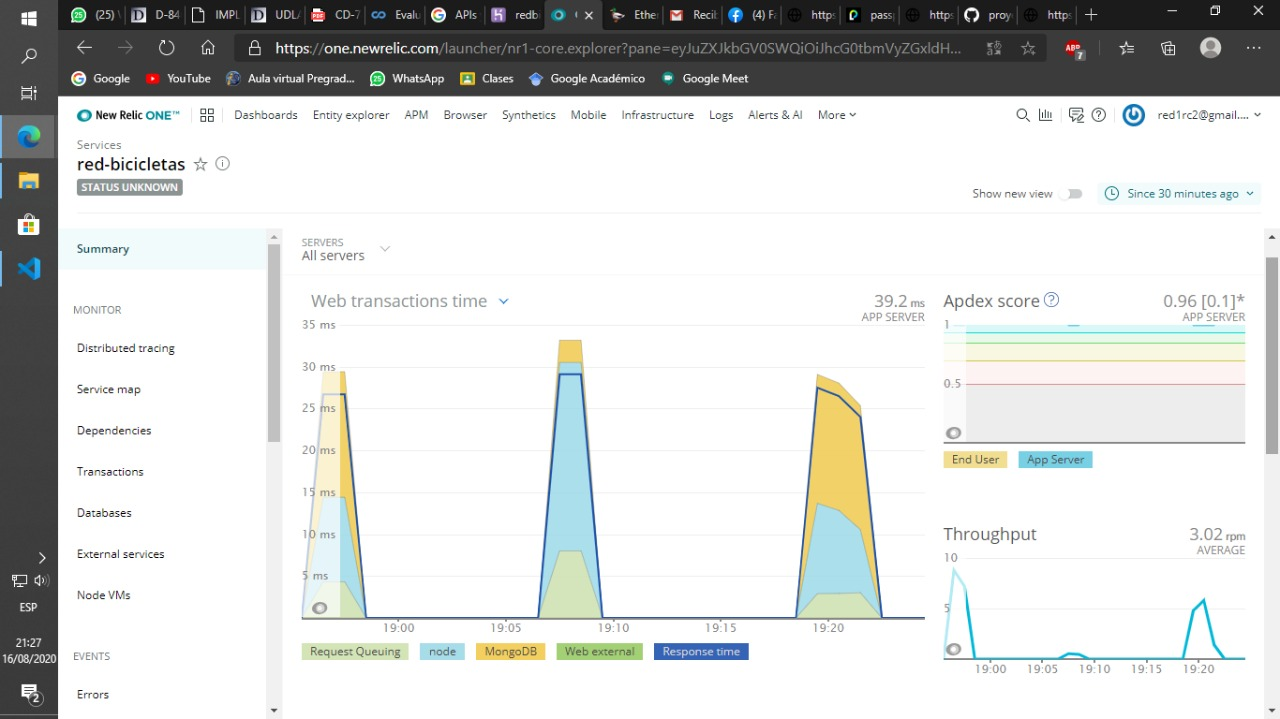Open the apps grid icon in New Relic
This screenshot has height=719, width=1280.
tap(207, 115)
